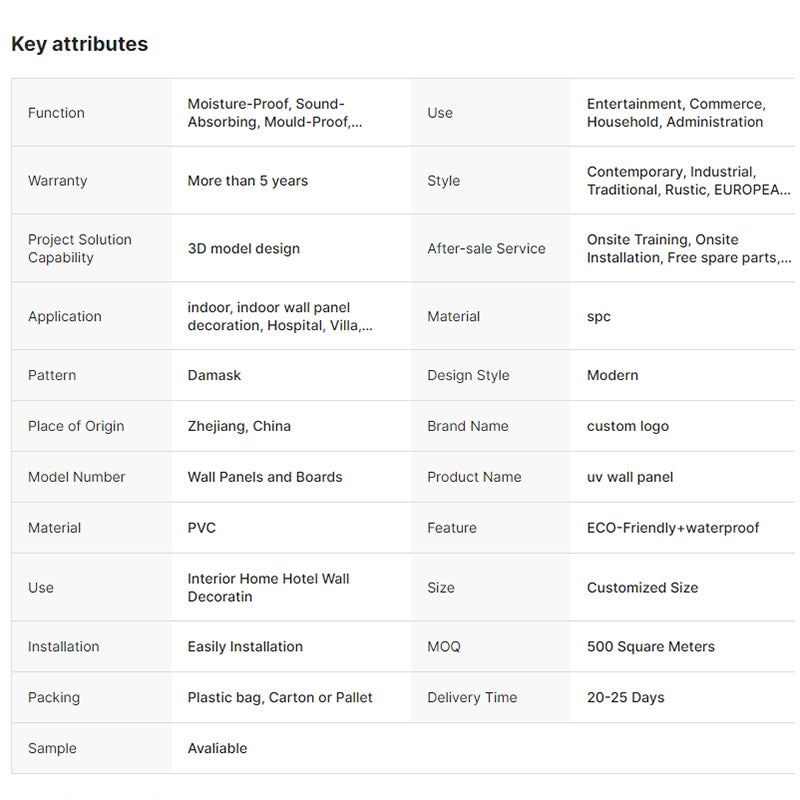Select the spc material value
Image resolution: width=800 pixels, height=800 pixels.
coord(599,317)
